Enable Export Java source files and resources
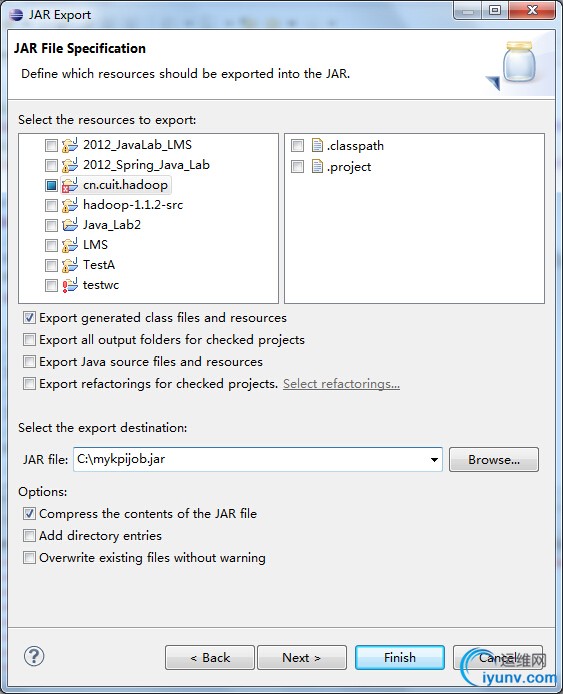 coord(29,362)
